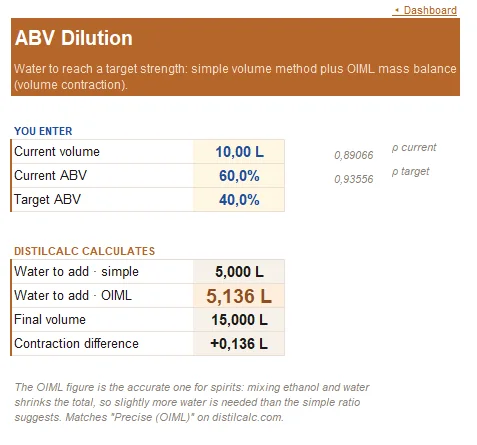Click the highlighted OIML water result 5,136 L
Image resolution: width=477 pixels, height=445 pixels.
239,296
